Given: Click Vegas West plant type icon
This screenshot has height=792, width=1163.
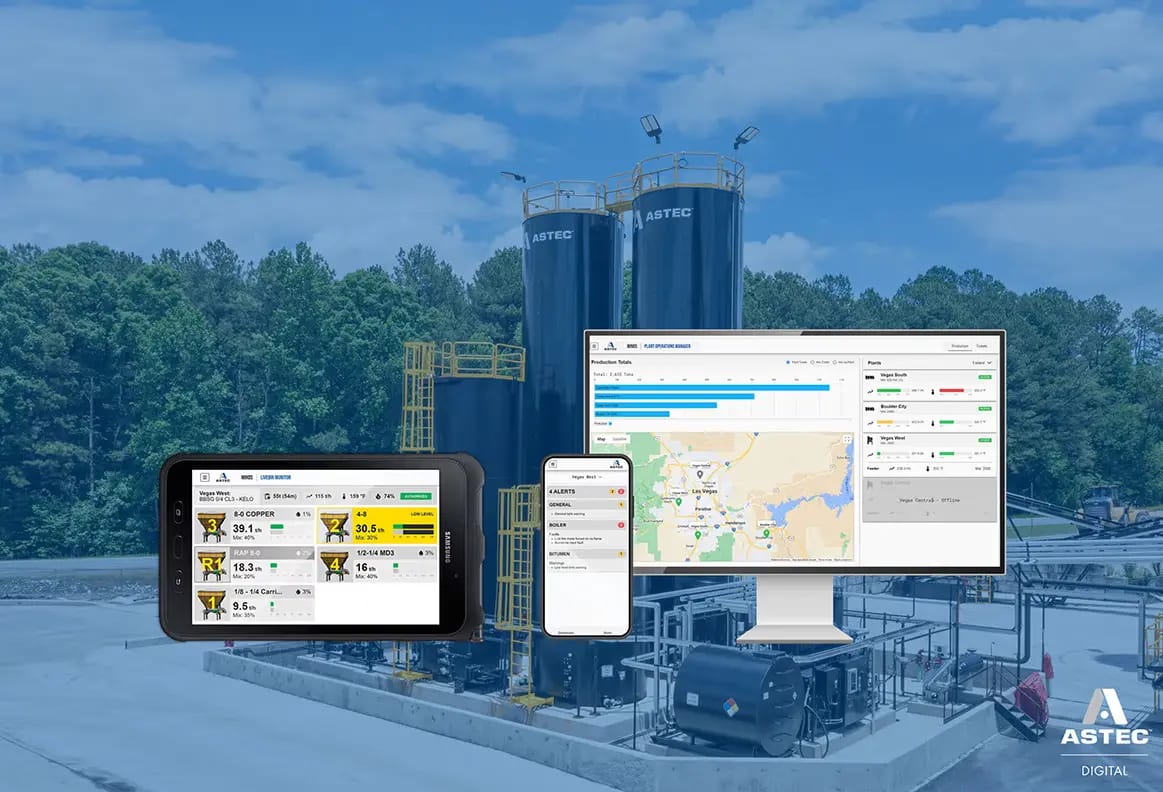Looking at the screenshot, I should coord(869,440).
